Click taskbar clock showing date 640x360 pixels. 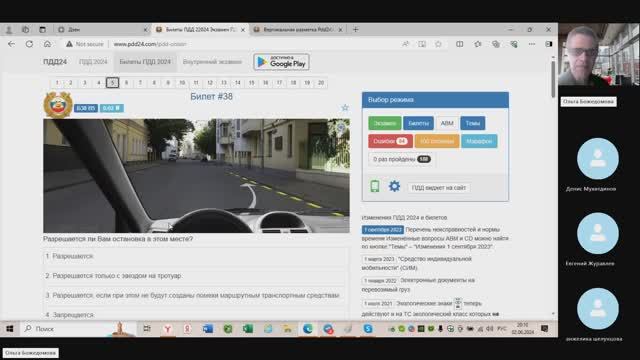pyautogui.click(x=522, y=329)
